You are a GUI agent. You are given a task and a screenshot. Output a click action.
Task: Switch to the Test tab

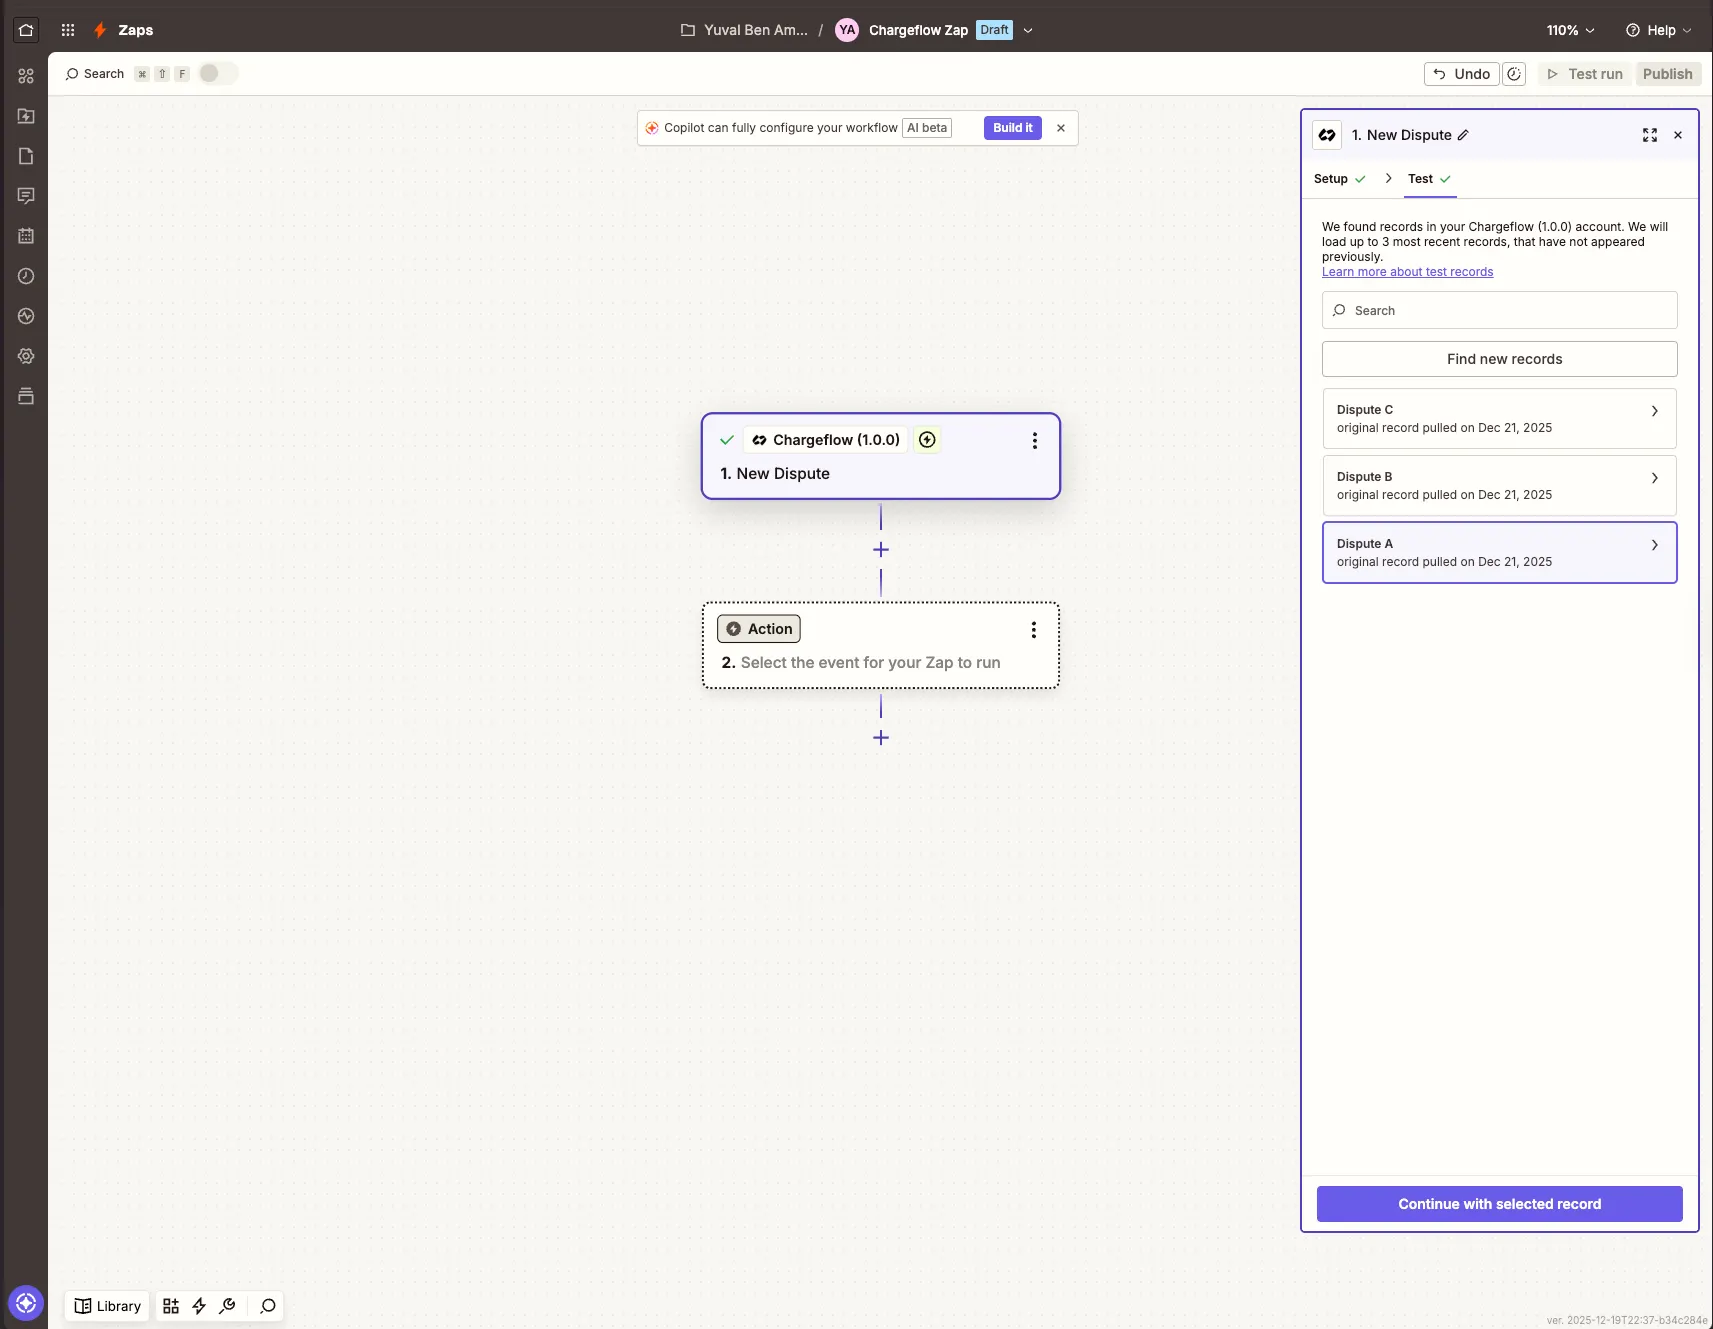(1430, 179)
